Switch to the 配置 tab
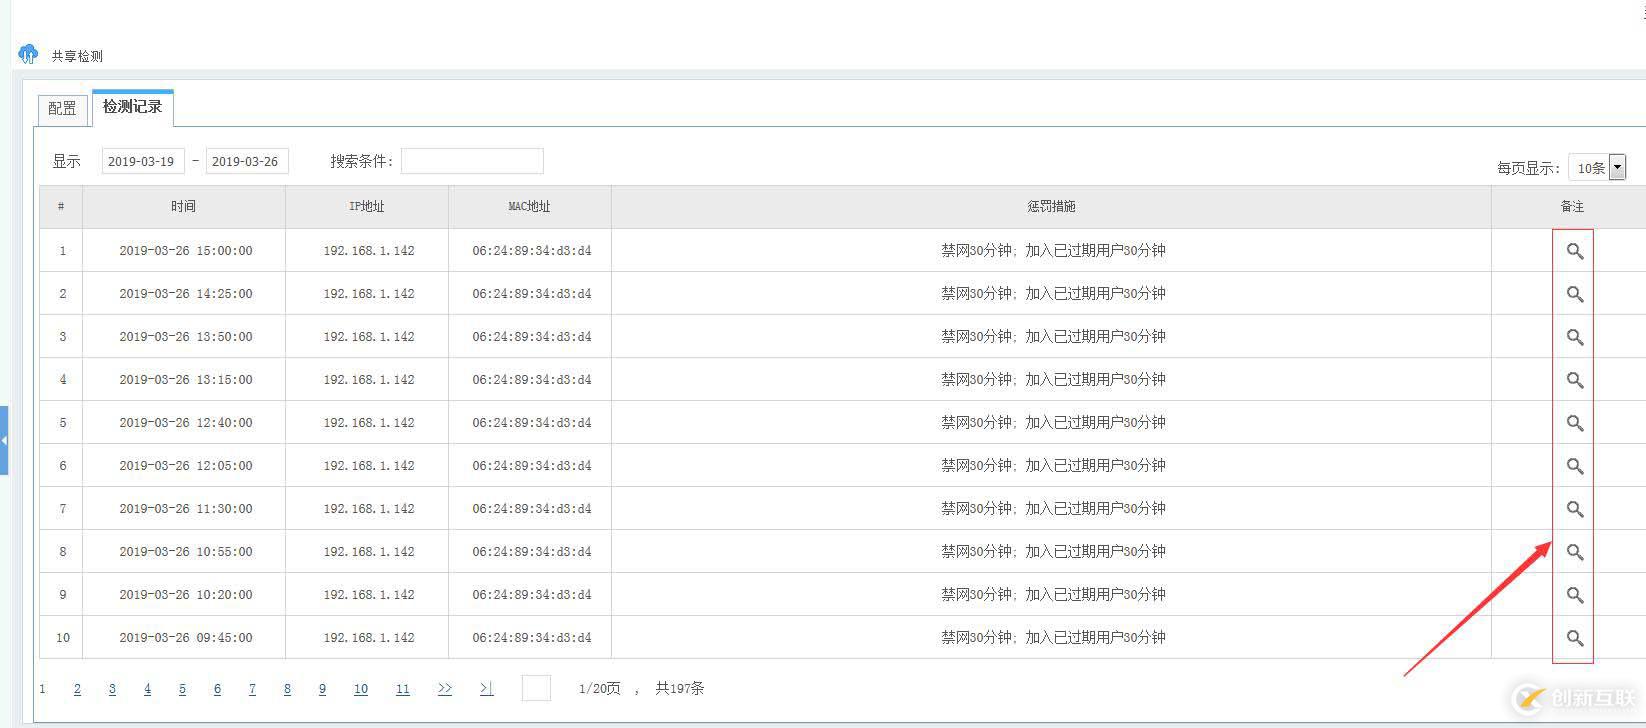Screen dimensions: 1646x728 click(62, 109)
